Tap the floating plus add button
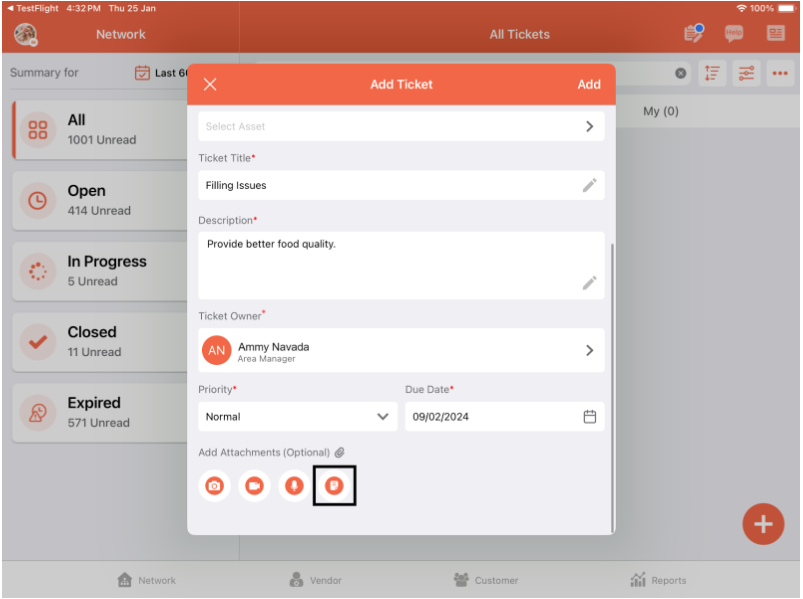The height and width of the screenshot is (599, 803). (x=763, y=524)
